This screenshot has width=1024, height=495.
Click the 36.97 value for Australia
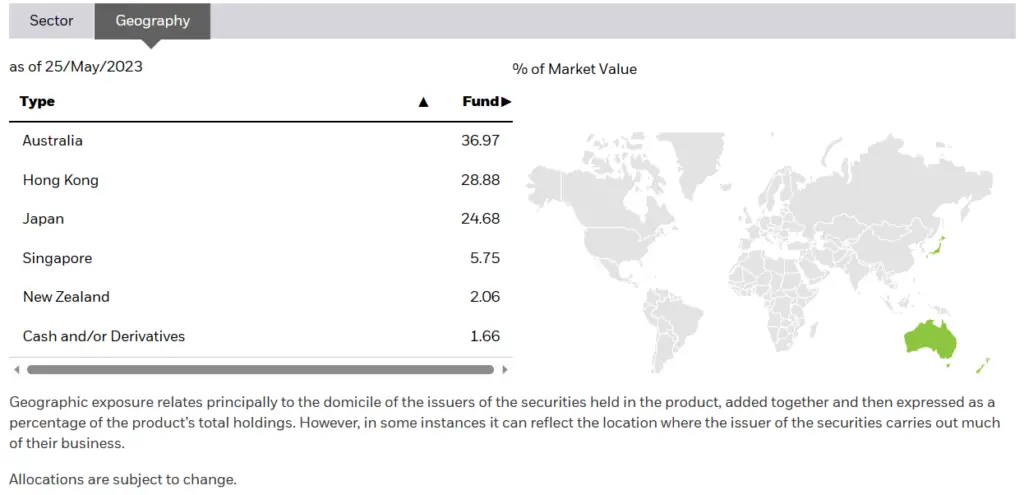pyautogui.click(x=480, y=140)
